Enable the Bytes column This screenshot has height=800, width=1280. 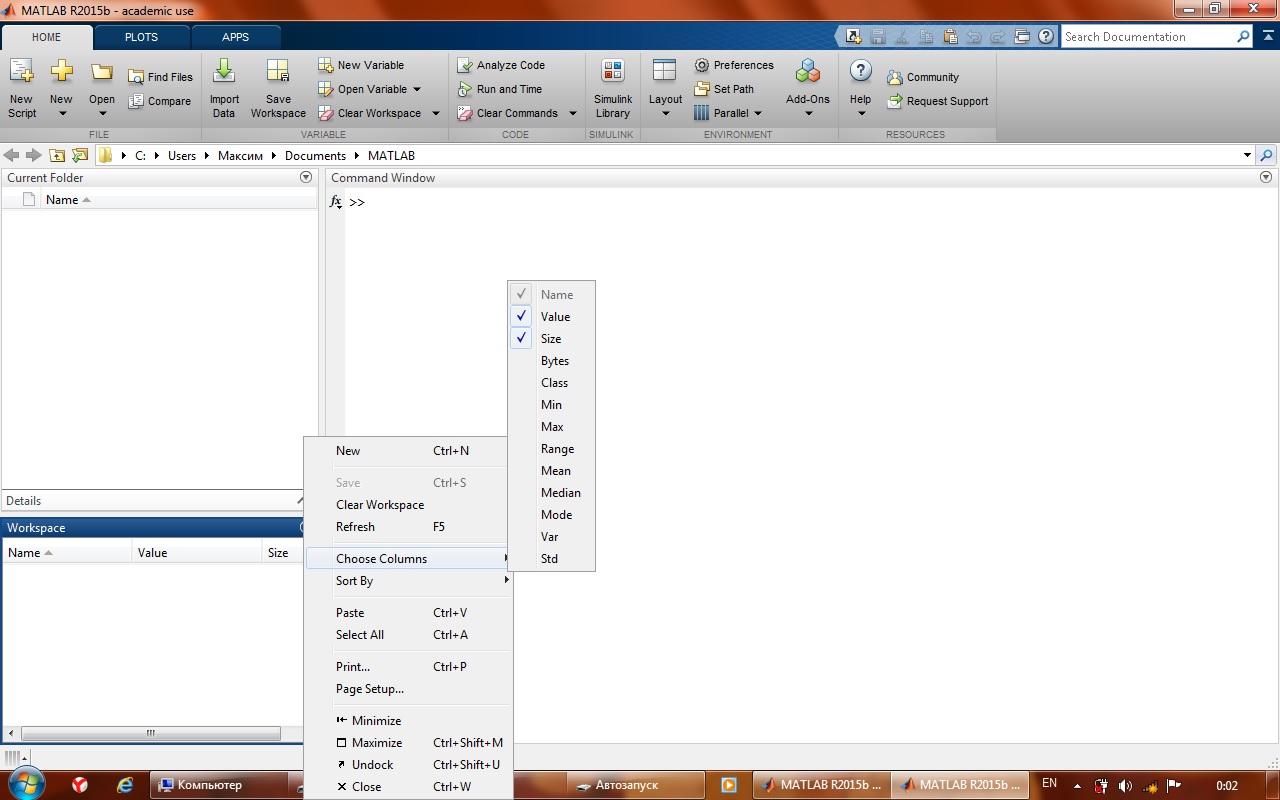coord(552,361)
